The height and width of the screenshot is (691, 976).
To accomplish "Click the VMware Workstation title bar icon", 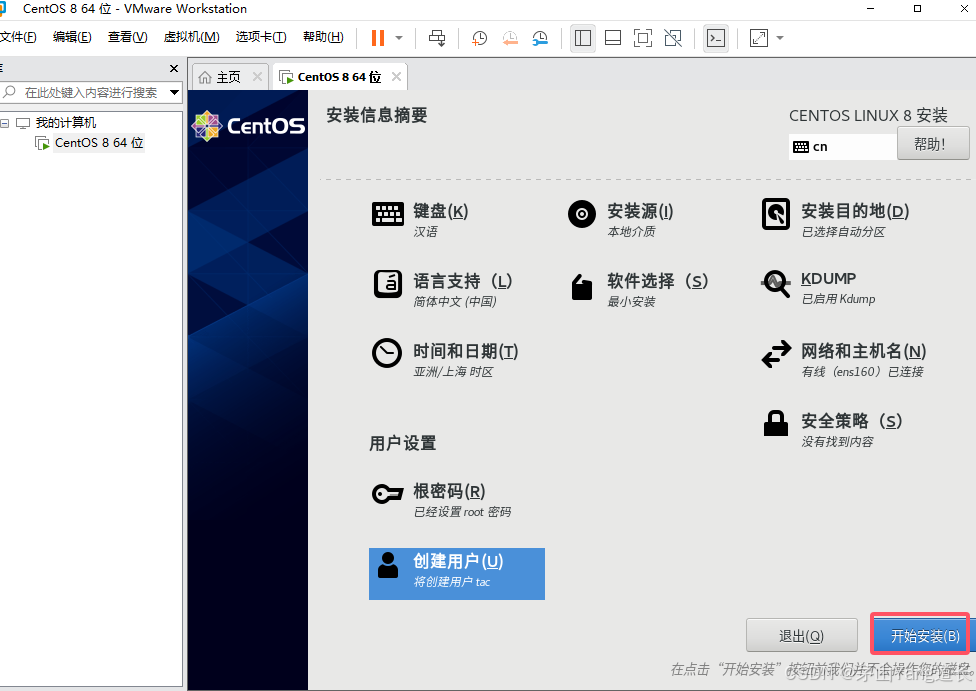I will pyautogui.click(x=2, y=9).
